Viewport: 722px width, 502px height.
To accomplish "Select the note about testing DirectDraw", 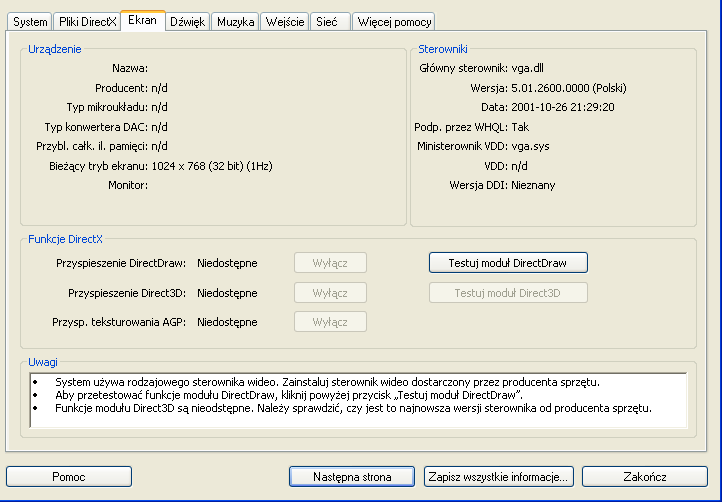I will click(x=289, y=395).
